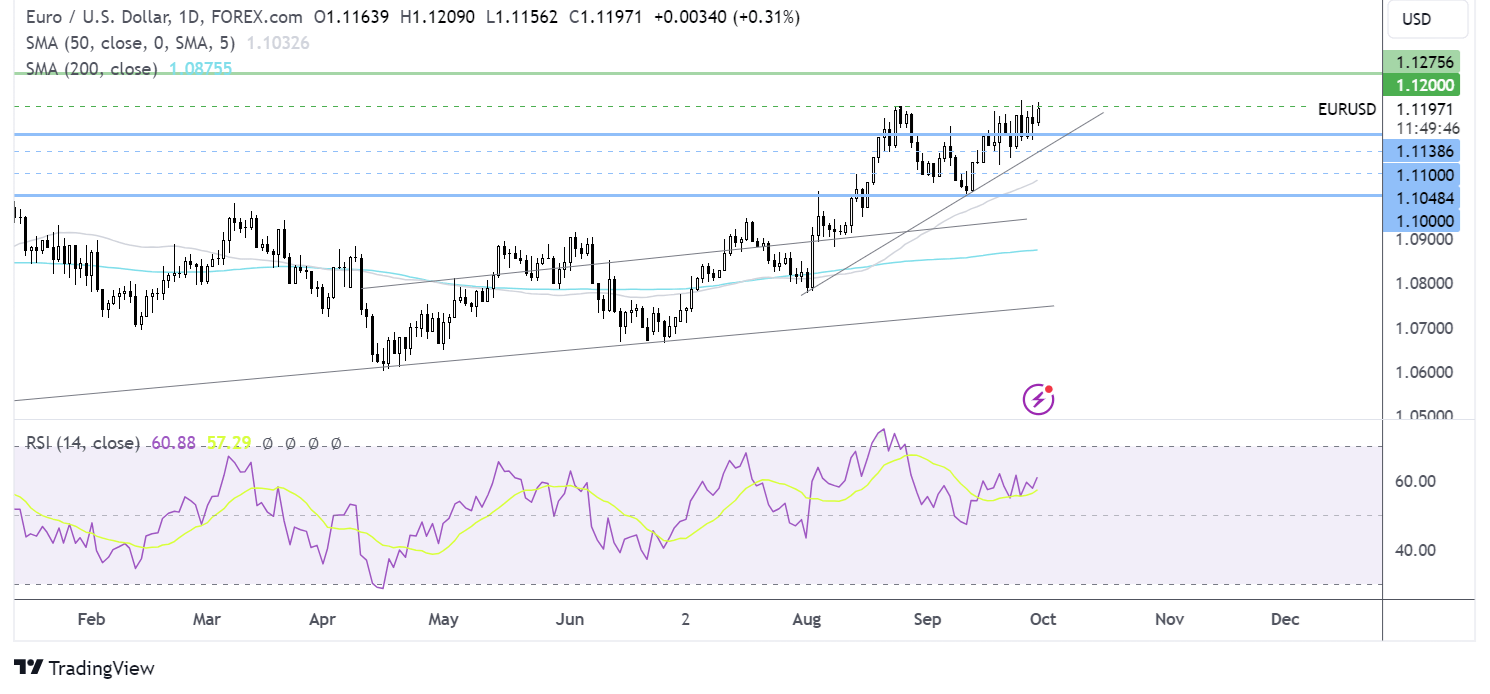The image size is (1490, 694).
Task: Click the TradingView logo
Action: pos(85,668)
